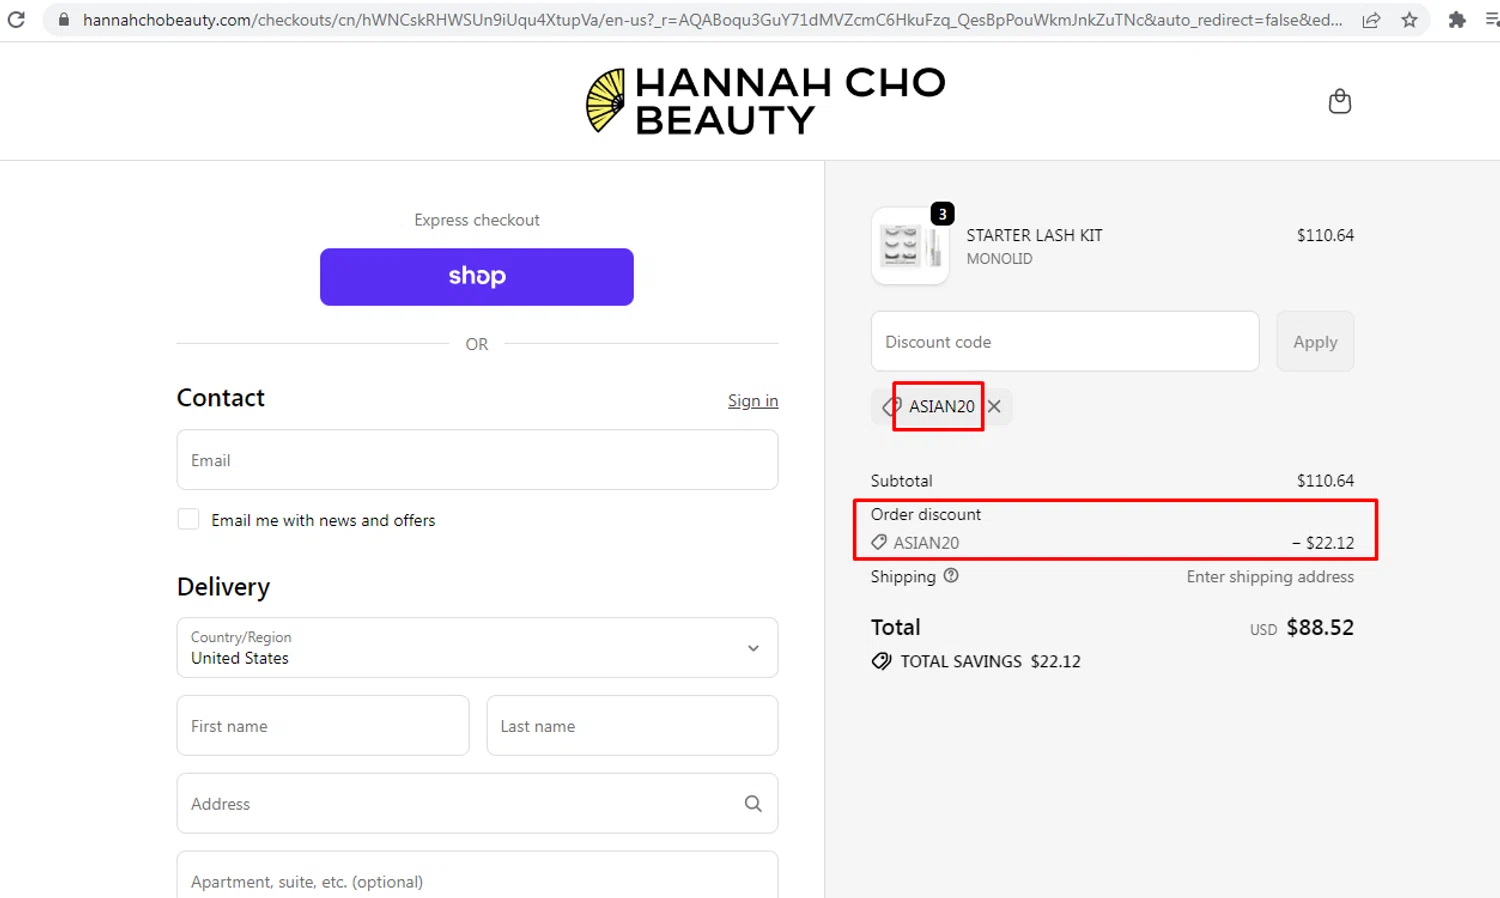Click the Sign in link
Image resolution: width=1500 pixels, height=898 pixels.
(x=753, y=400)
